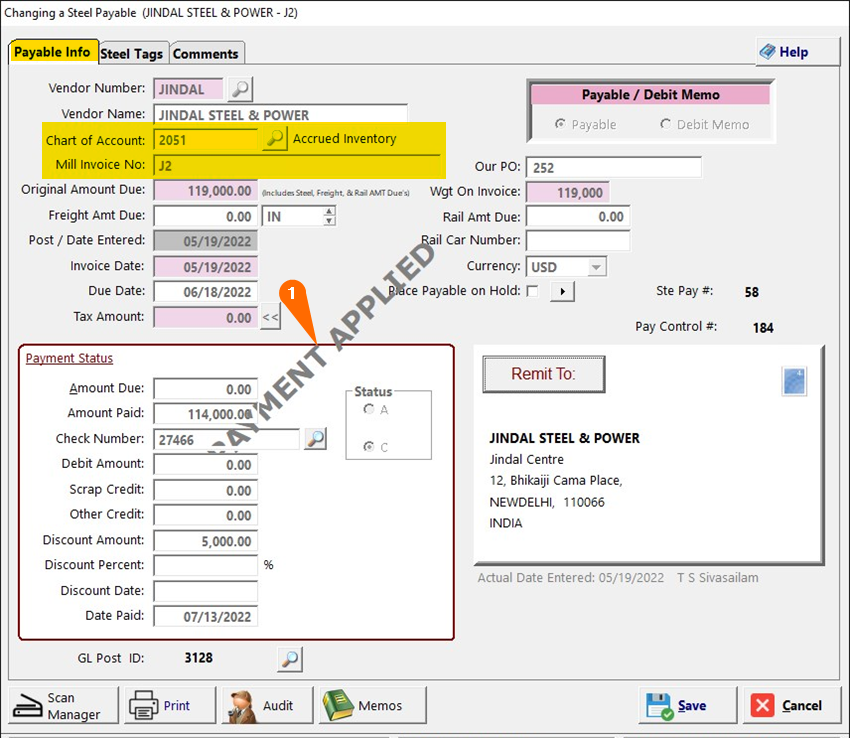
Task: Edit the Other Credit field
Action: point(206,515)
